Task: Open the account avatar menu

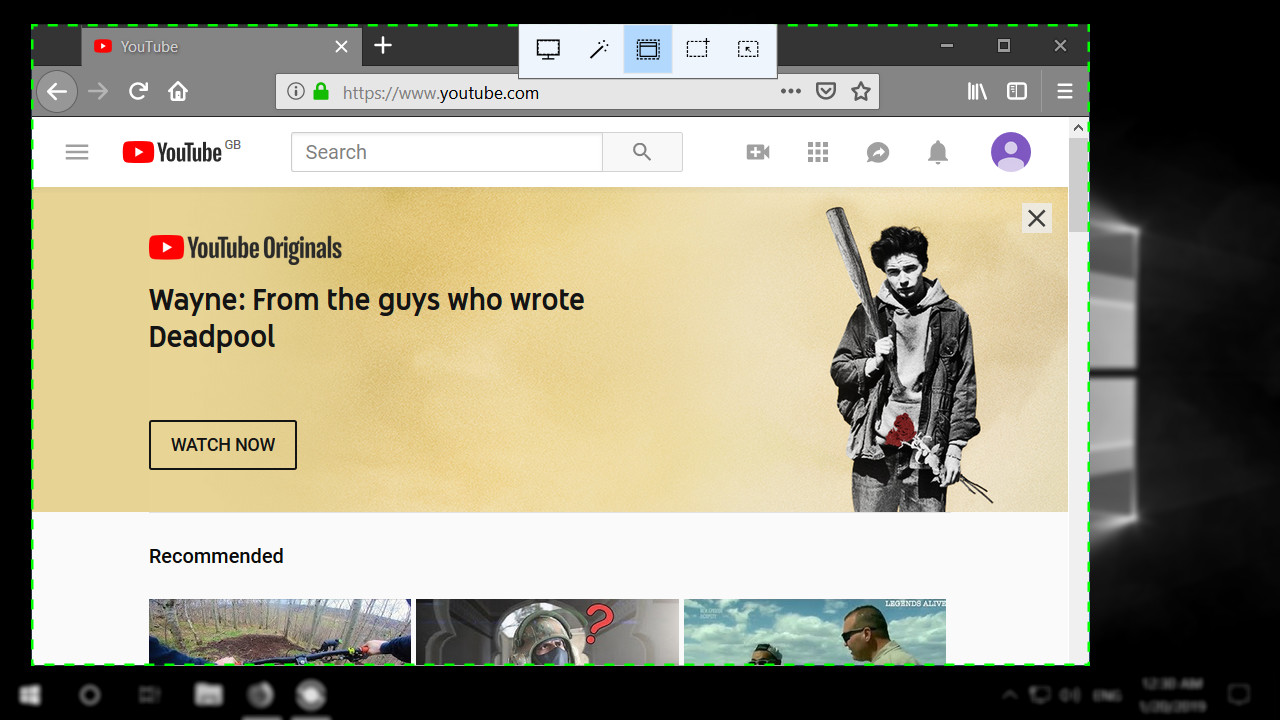Action: pos(1011,152)
